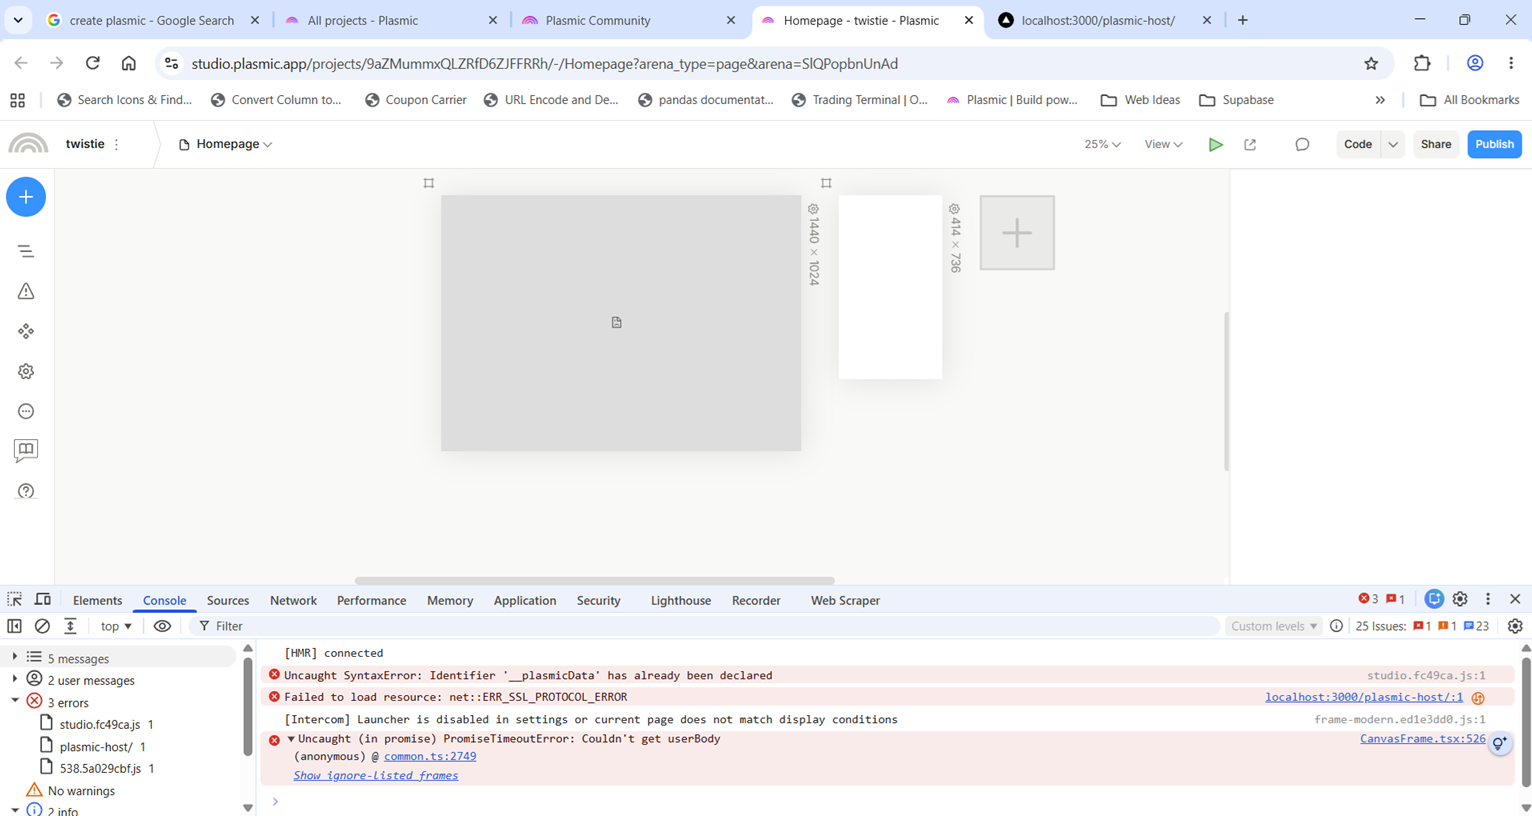Click the Code button
Screen dimensions: 1532x816
1358,144
